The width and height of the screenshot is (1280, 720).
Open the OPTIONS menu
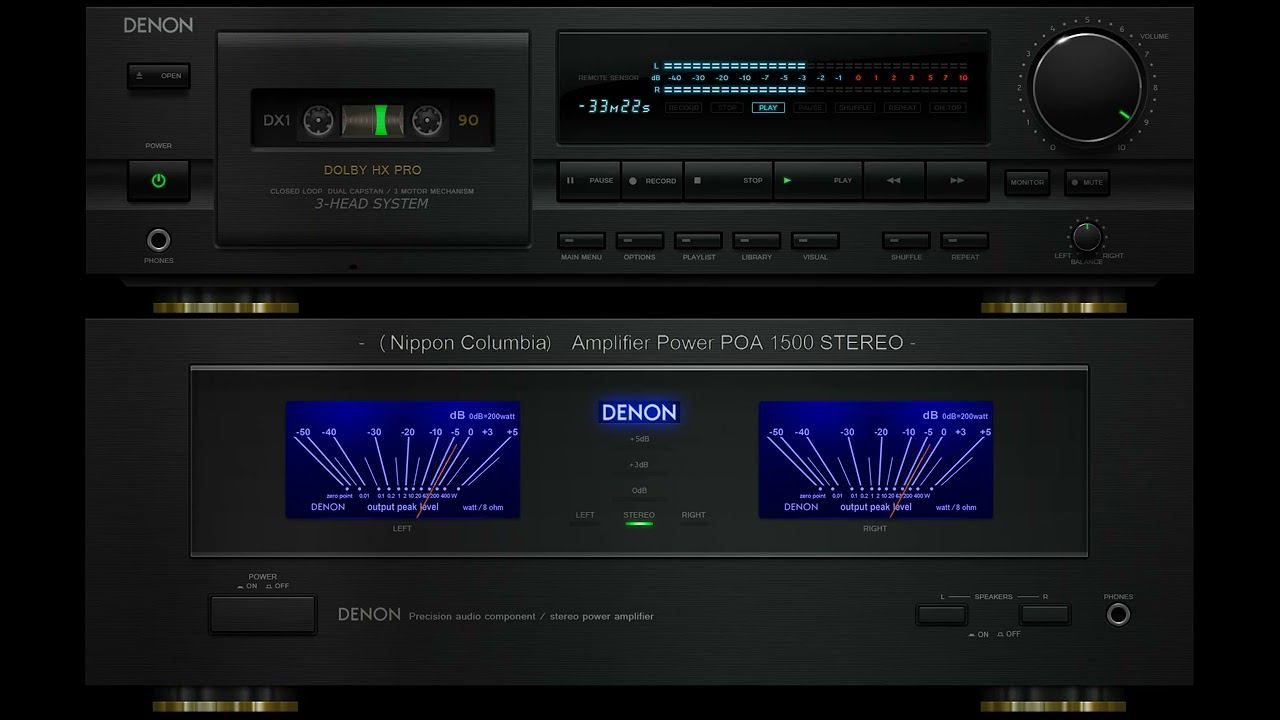[x=640, y=241]
